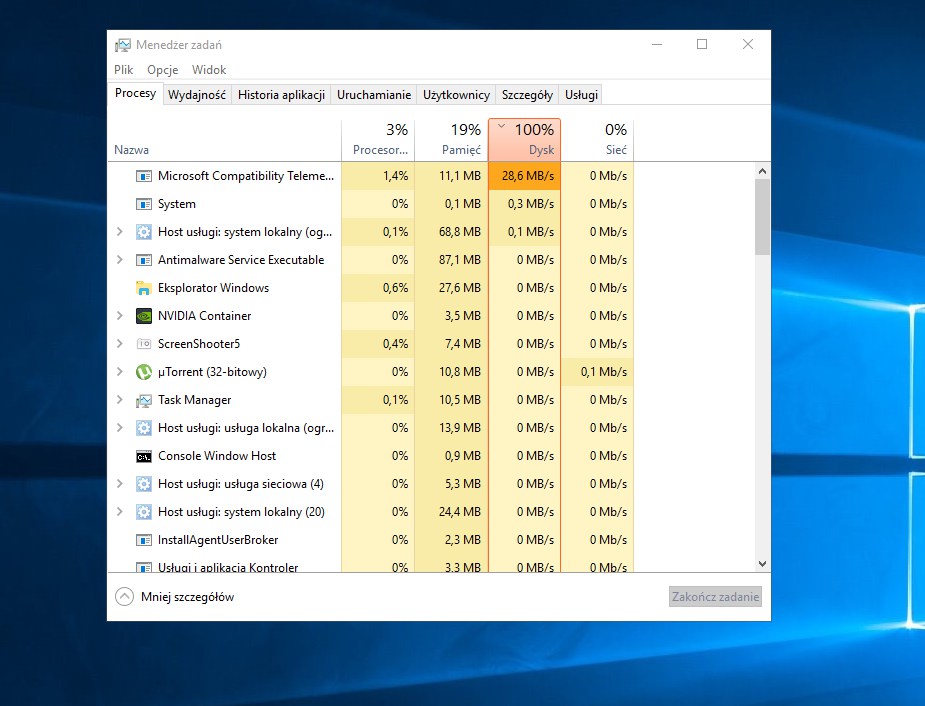925x706 pixels.
Task: Sort by the Nazwa column header
Action: point(225,140)
